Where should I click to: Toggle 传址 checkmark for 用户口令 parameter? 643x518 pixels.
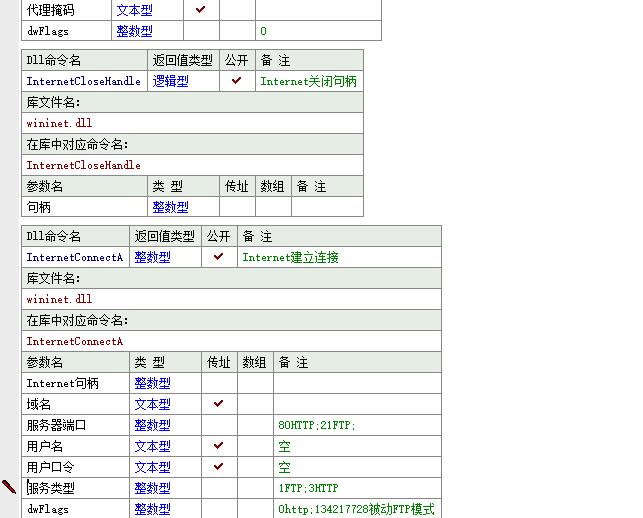coord(218,467)
